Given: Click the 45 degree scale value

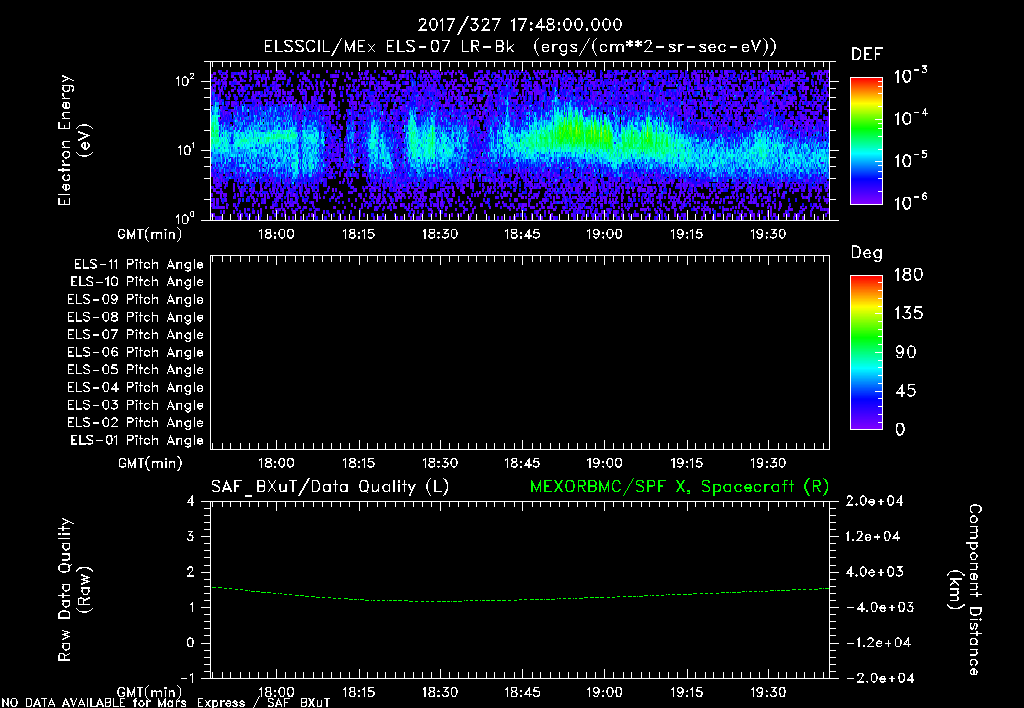Looking at the screenshot, I should tap(906, 391).
